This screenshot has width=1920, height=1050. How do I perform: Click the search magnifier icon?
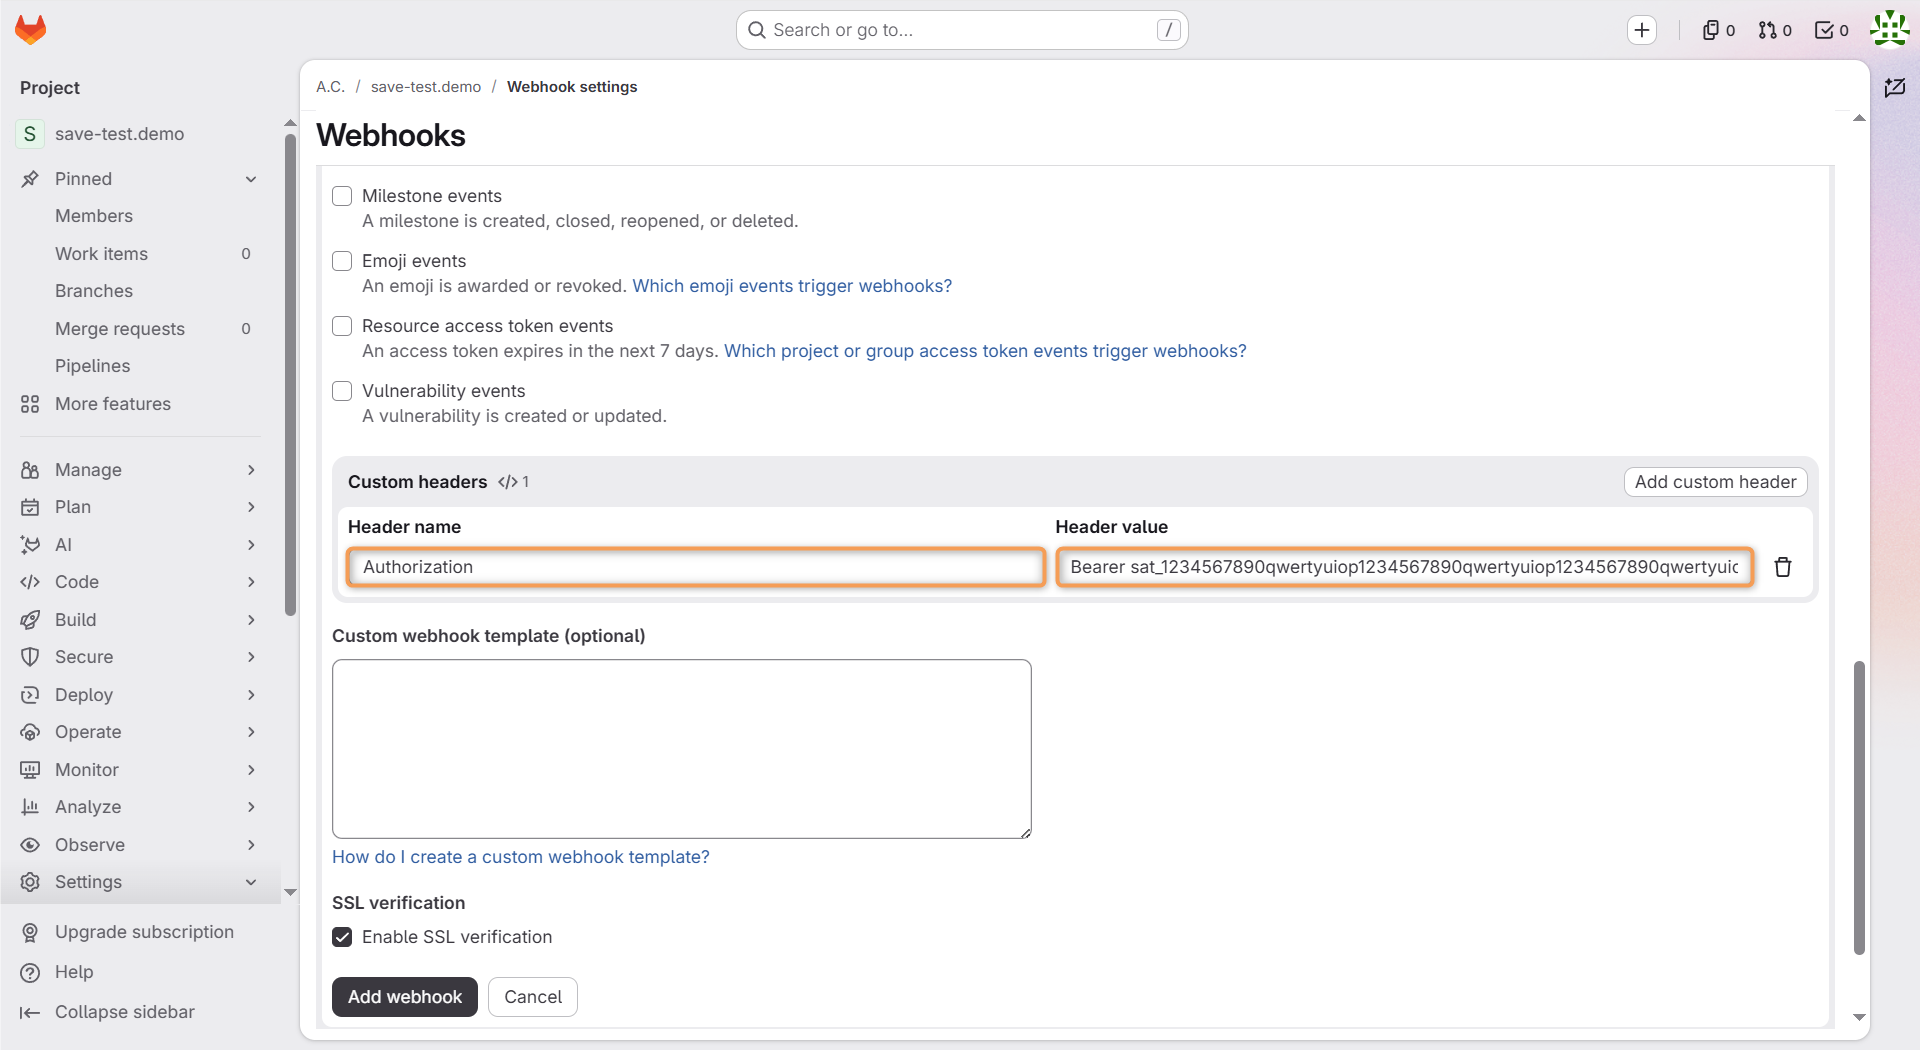point(757,30)
